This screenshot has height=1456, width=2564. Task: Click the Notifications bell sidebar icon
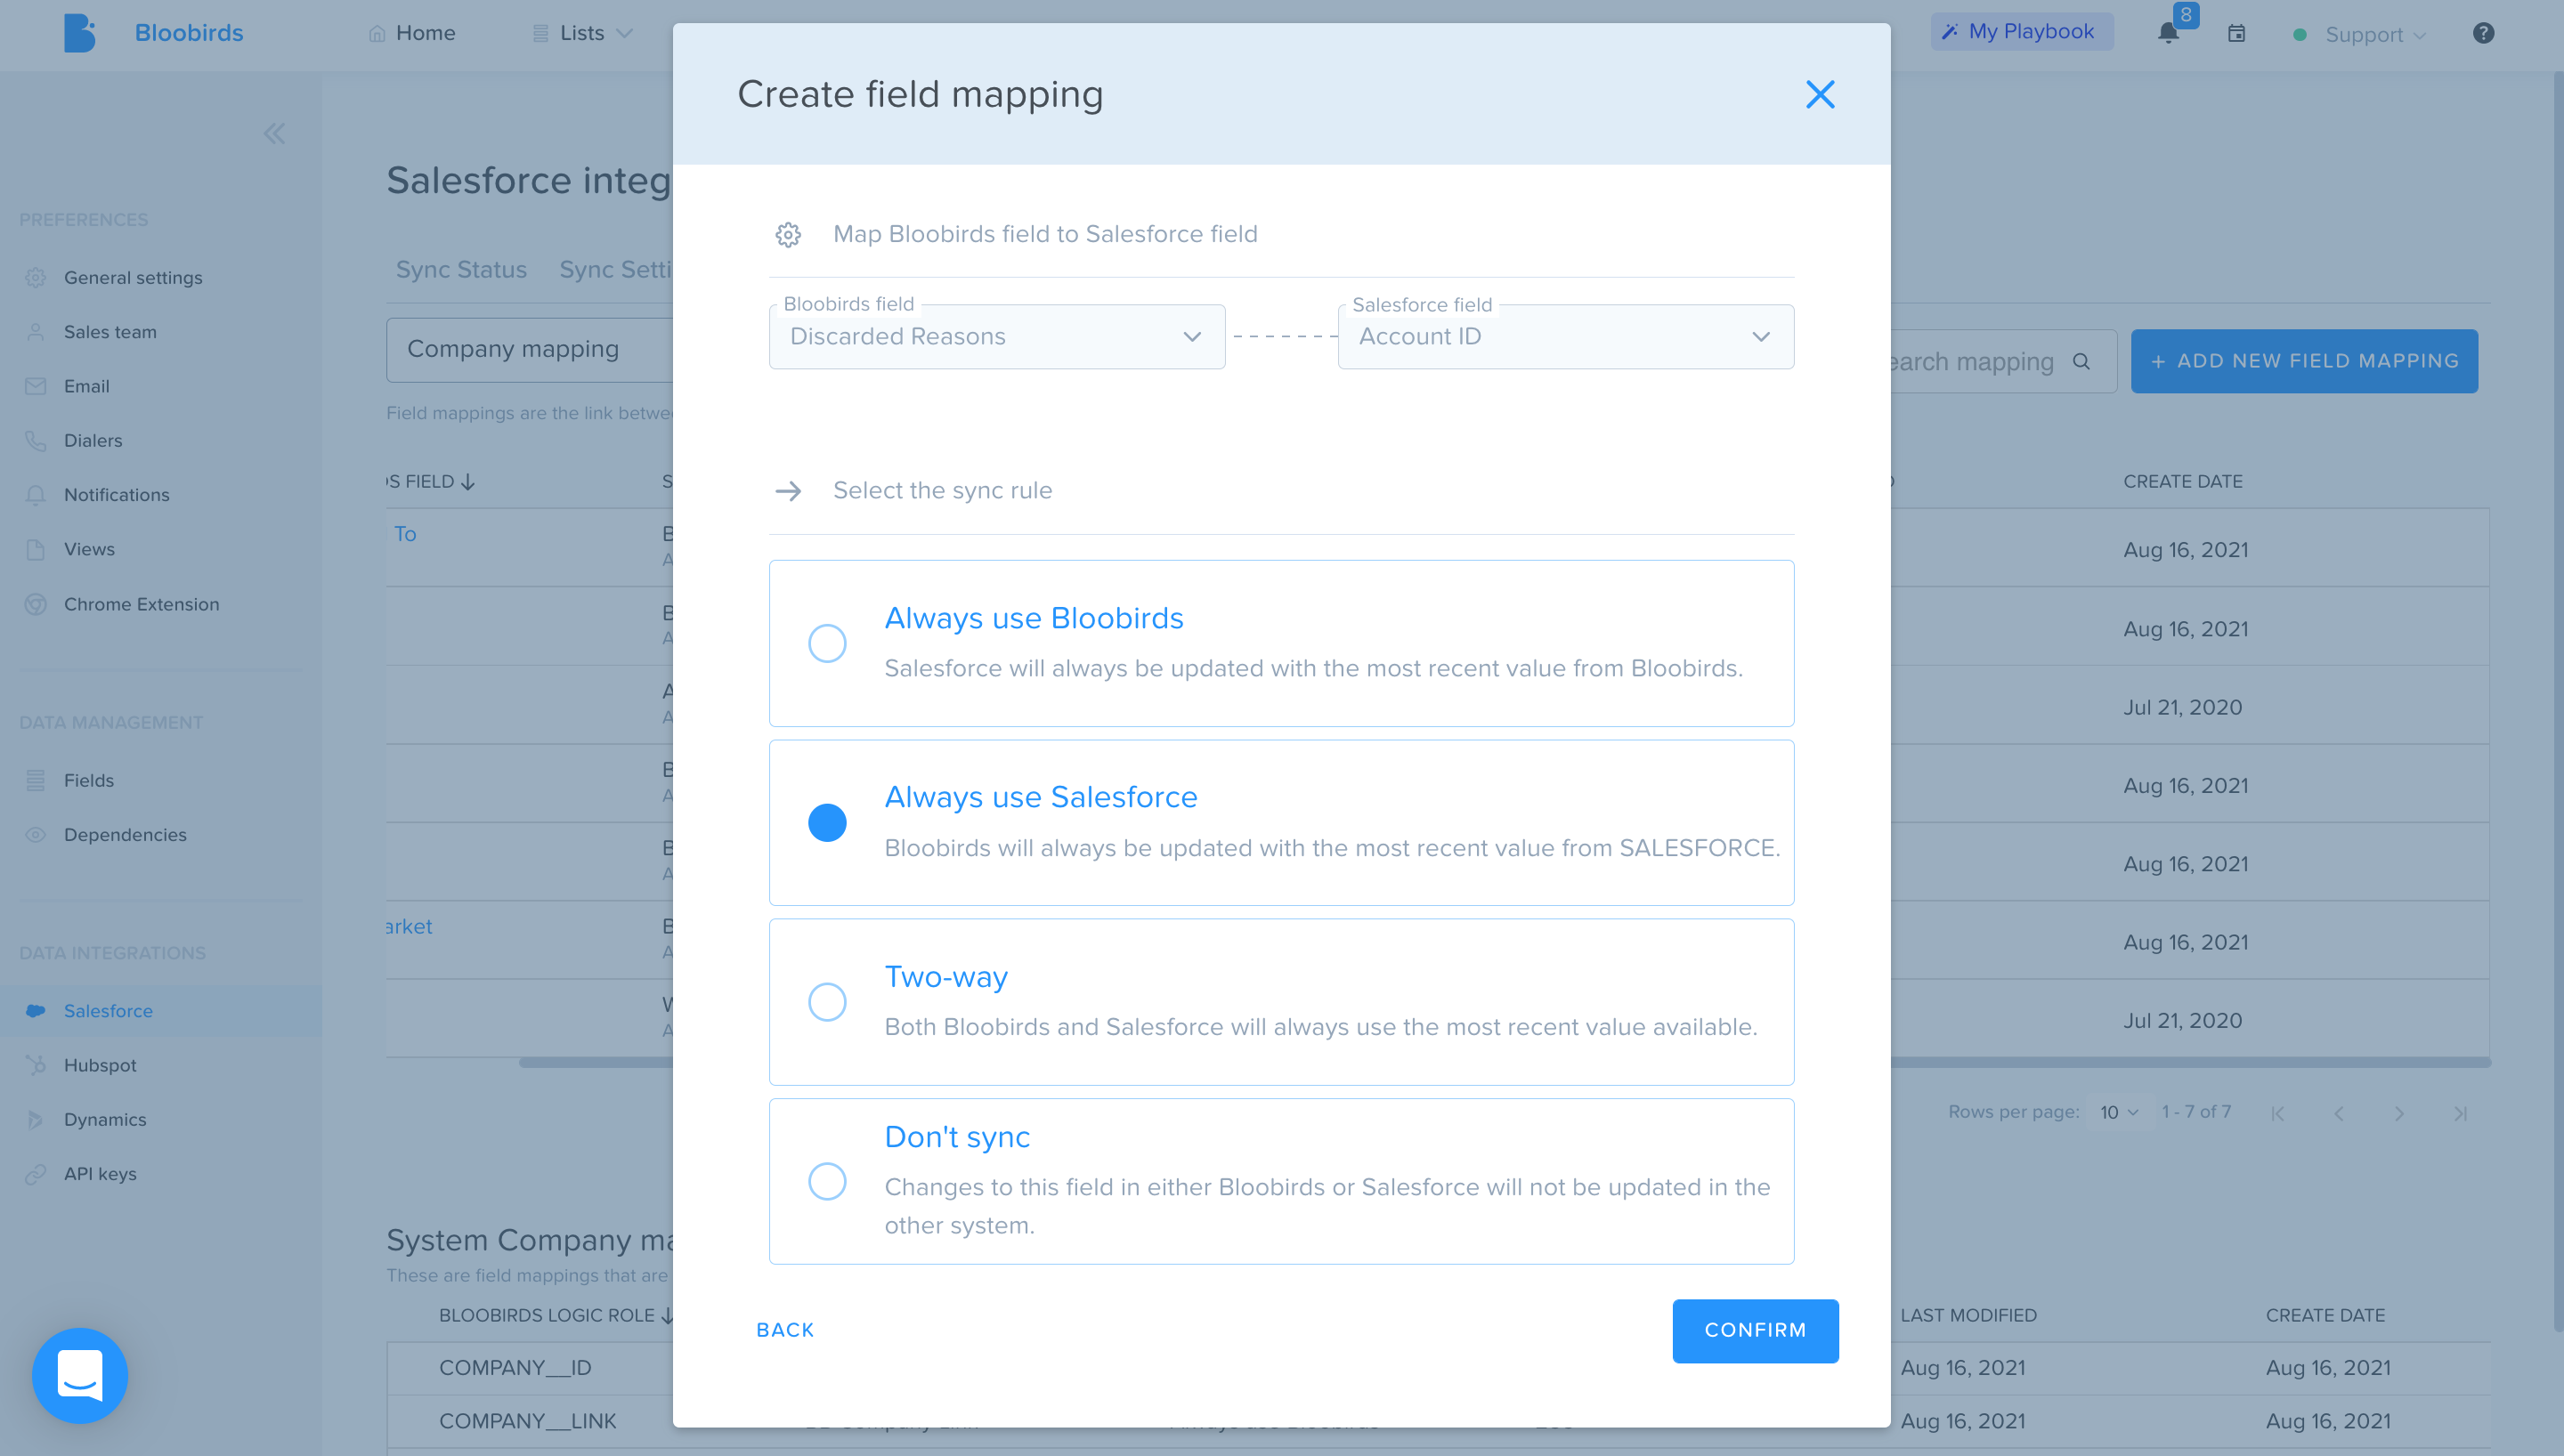pos(36,495)
